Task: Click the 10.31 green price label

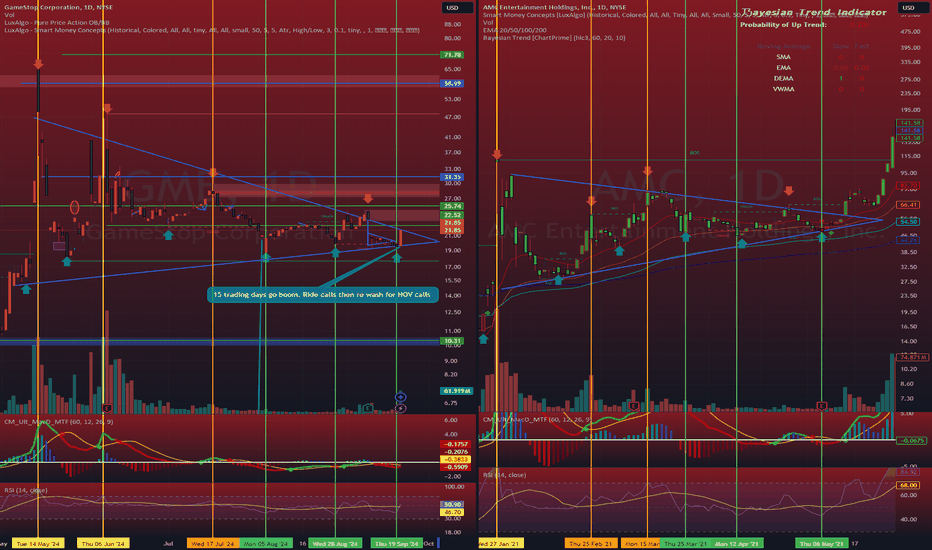Action: pyautogui.click(x=452, y=341)
